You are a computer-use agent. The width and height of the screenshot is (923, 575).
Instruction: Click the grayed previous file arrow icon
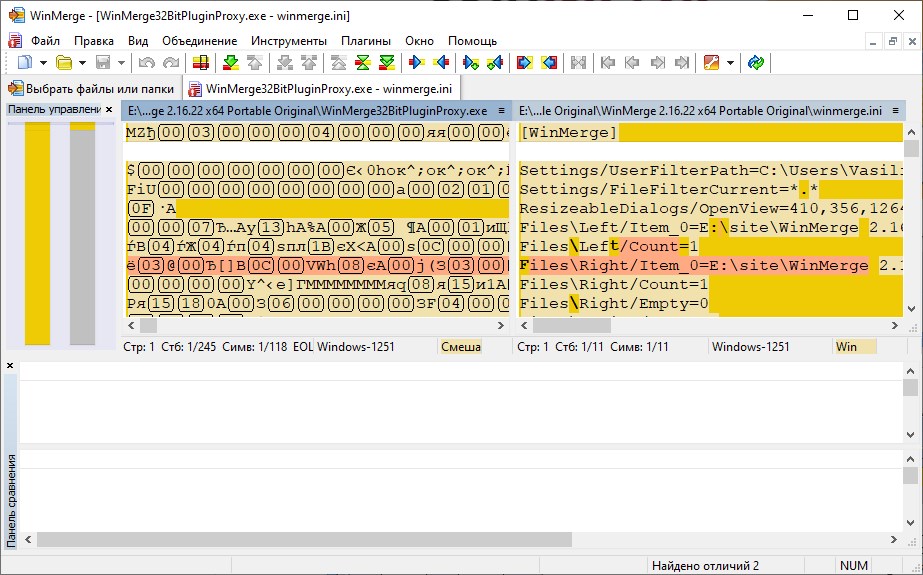pos(632,62)
